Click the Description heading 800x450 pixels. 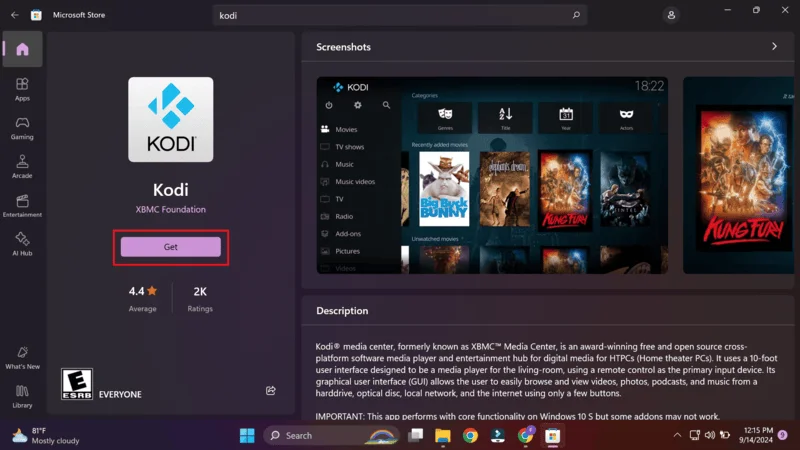(342, 311)
